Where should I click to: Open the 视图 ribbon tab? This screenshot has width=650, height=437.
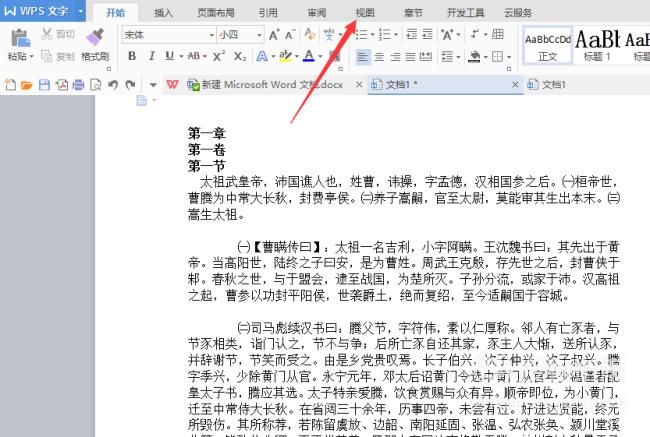pos(365,13)
